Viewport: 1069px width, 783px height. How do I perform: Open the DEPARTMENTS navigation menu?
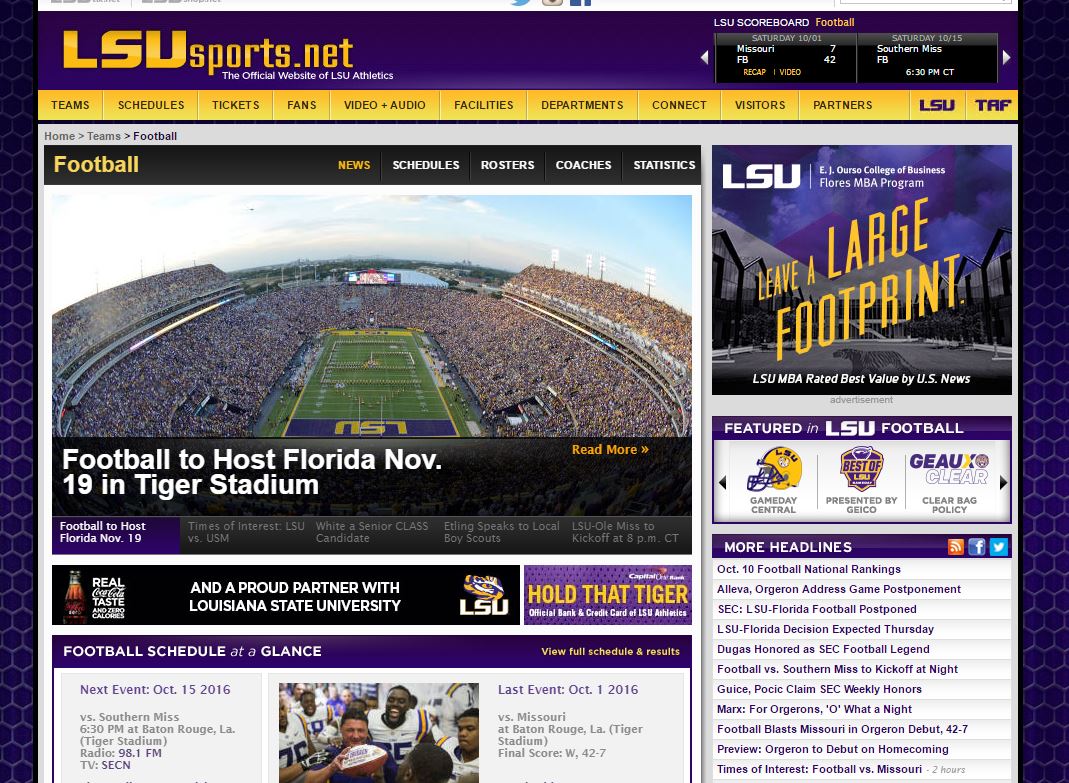582,105
